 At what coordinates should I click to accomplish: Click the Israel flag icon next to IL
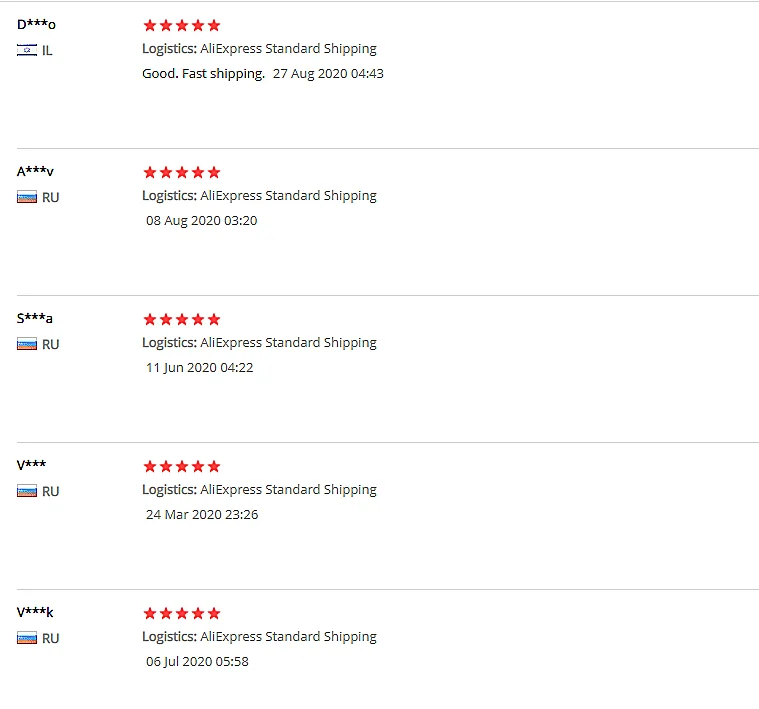(27, 50)
